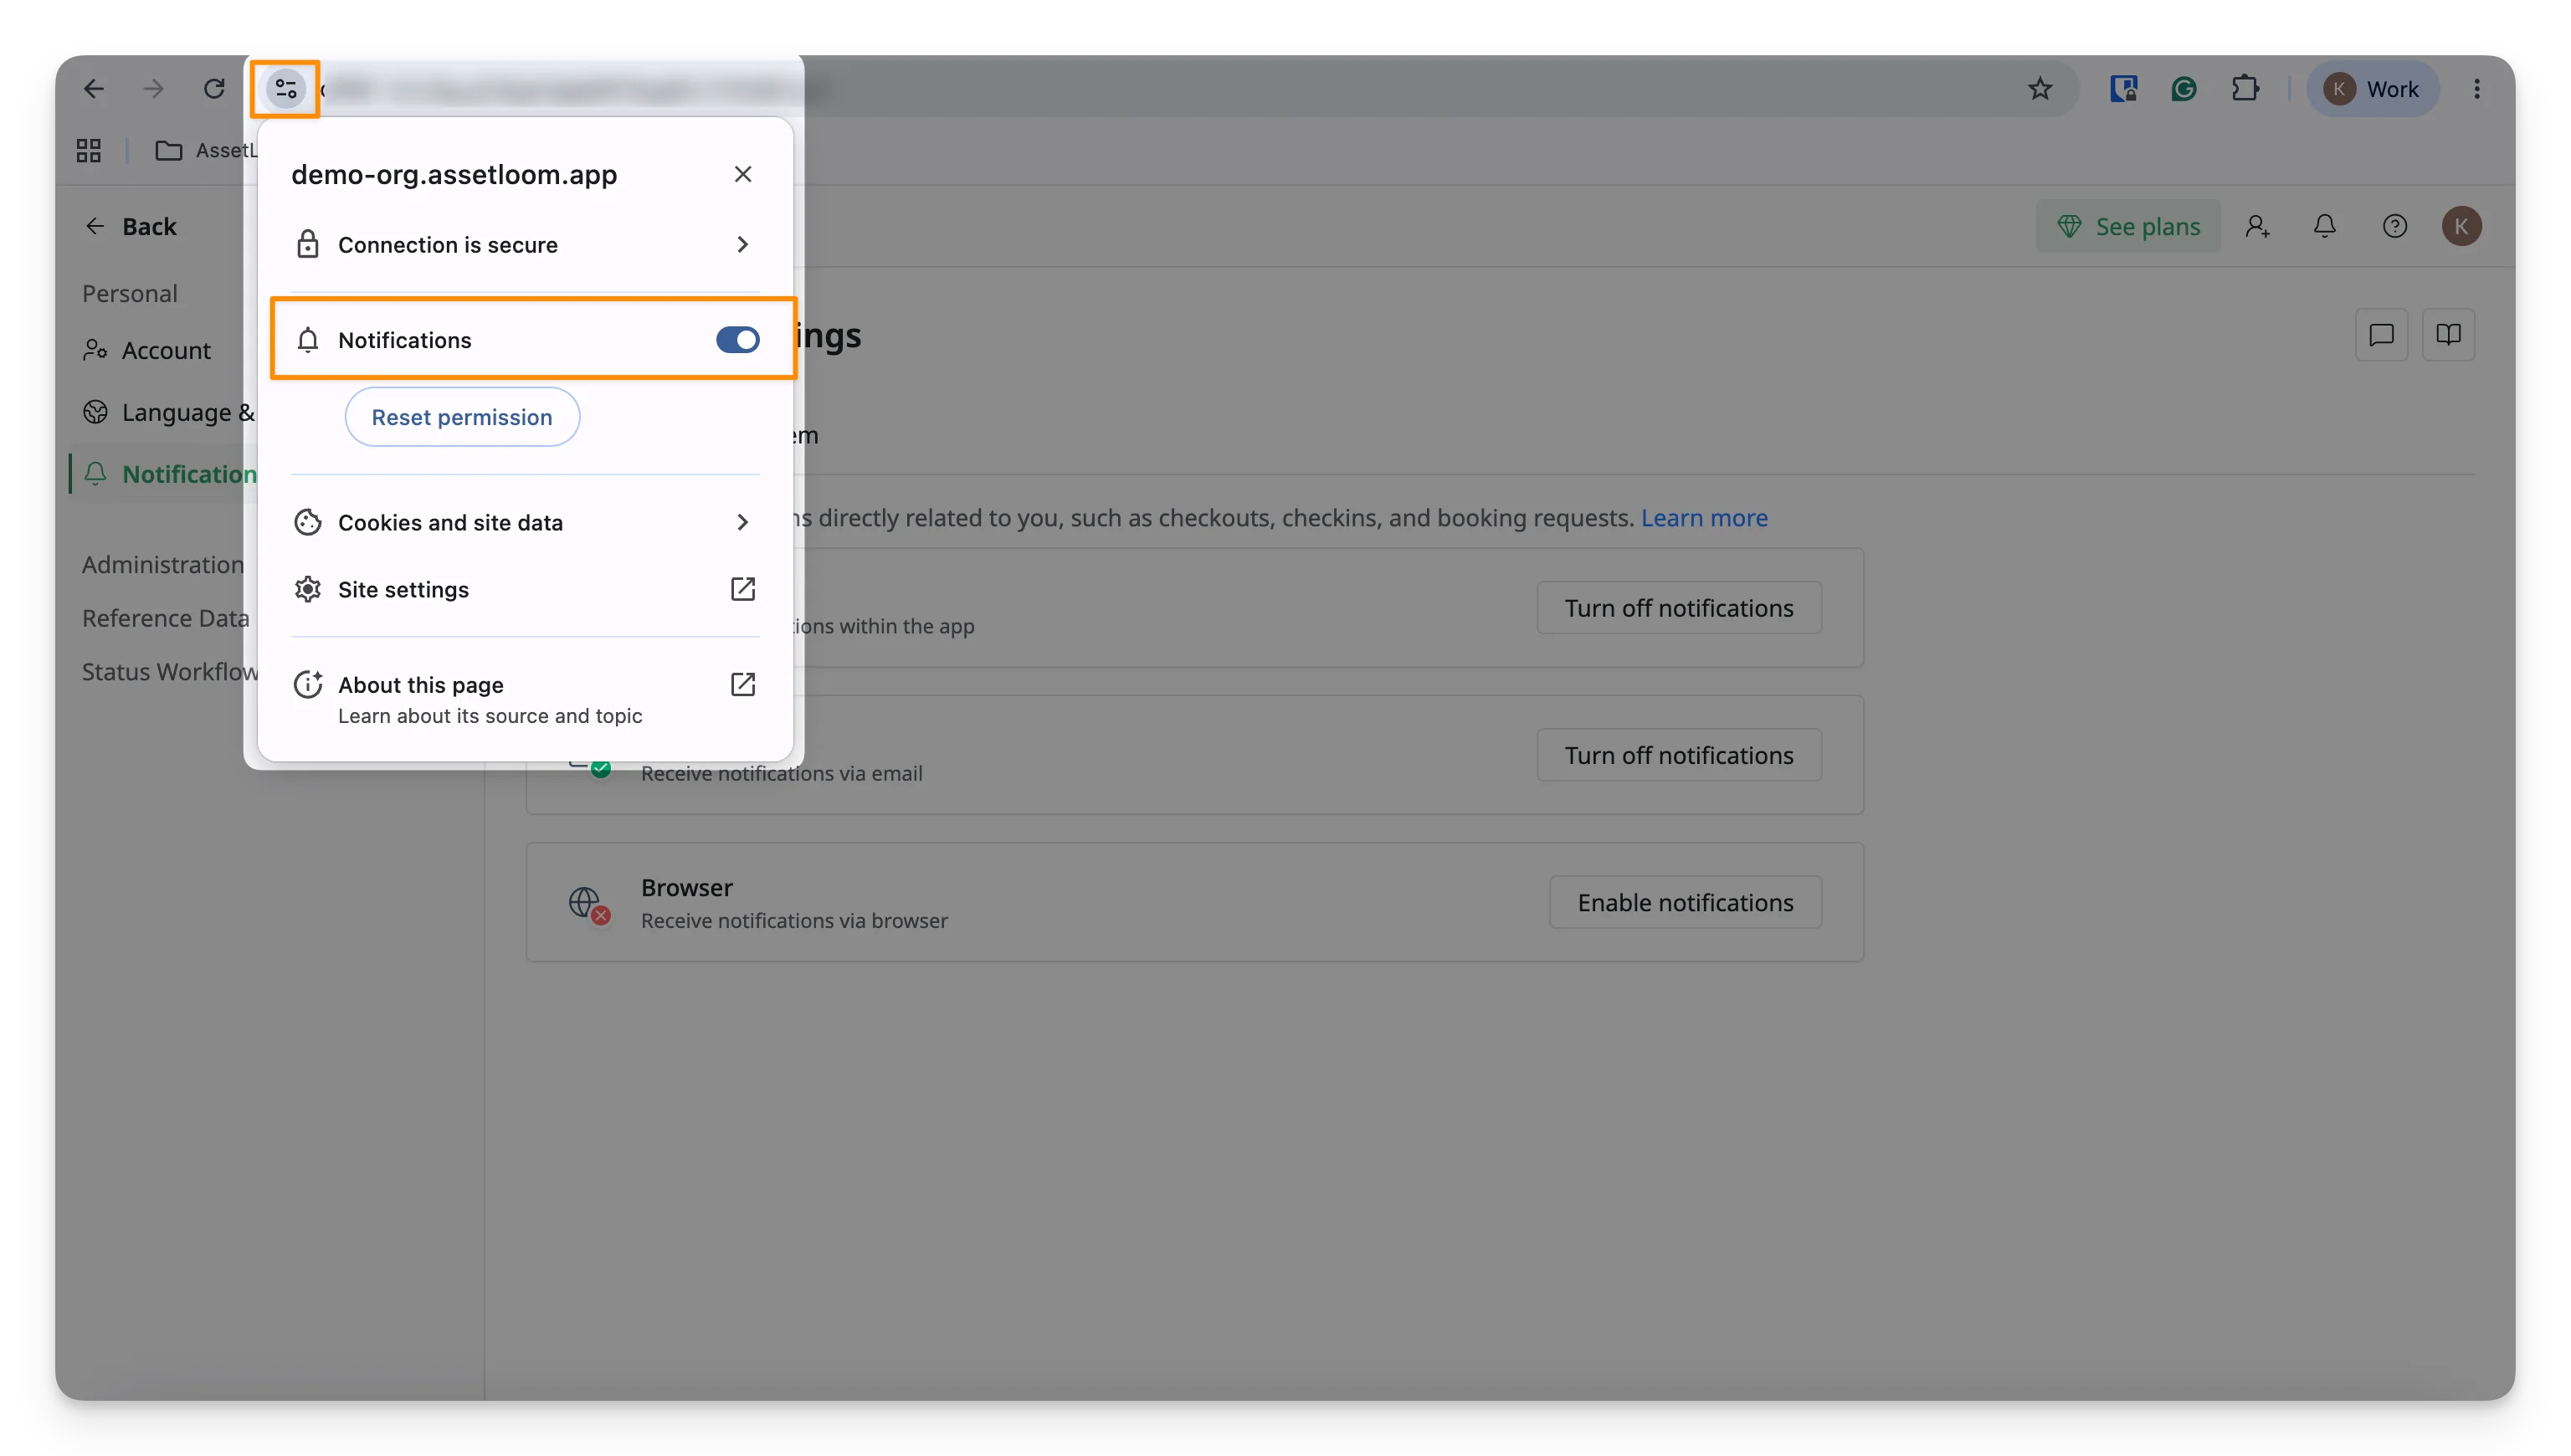The height and width of the screenshot is (1456, 2571).
Task: Open Account settings in sidebar
Action: coord(148,350)
